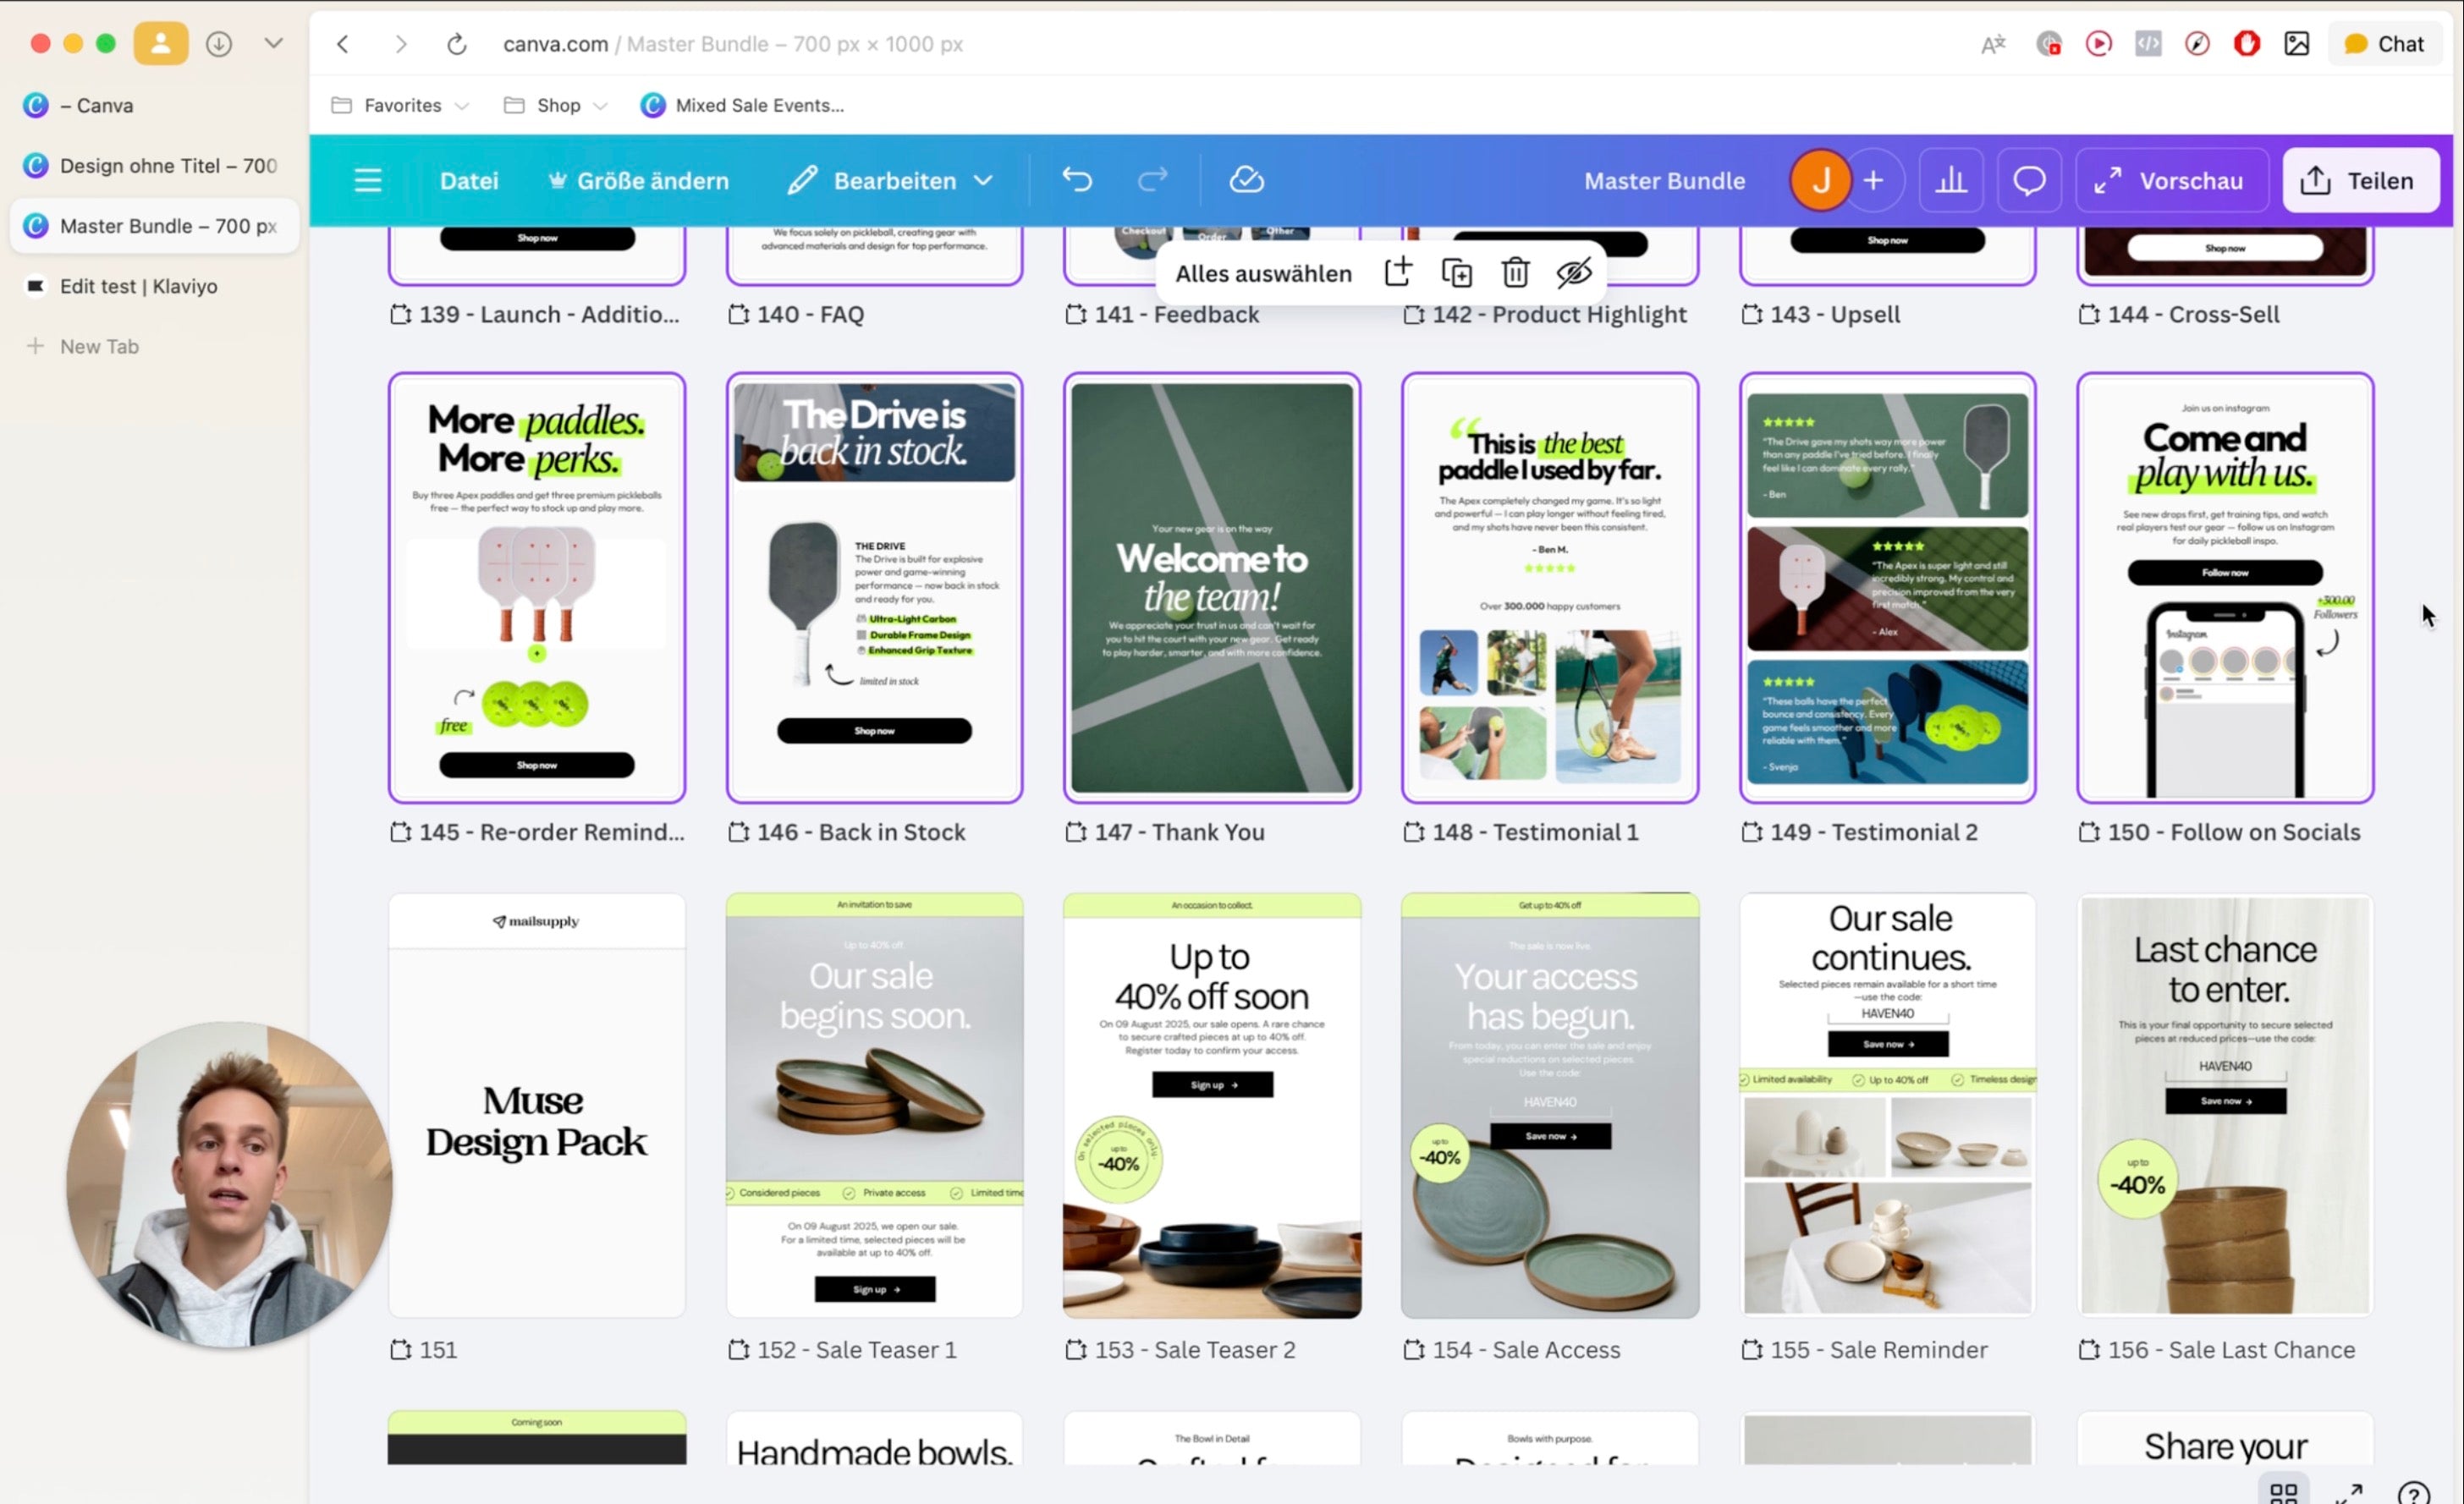Open the Canva hamburger main menu
Viewport: 2464px width, 1504px height.
pyautogui.click(x=368, y=181)
